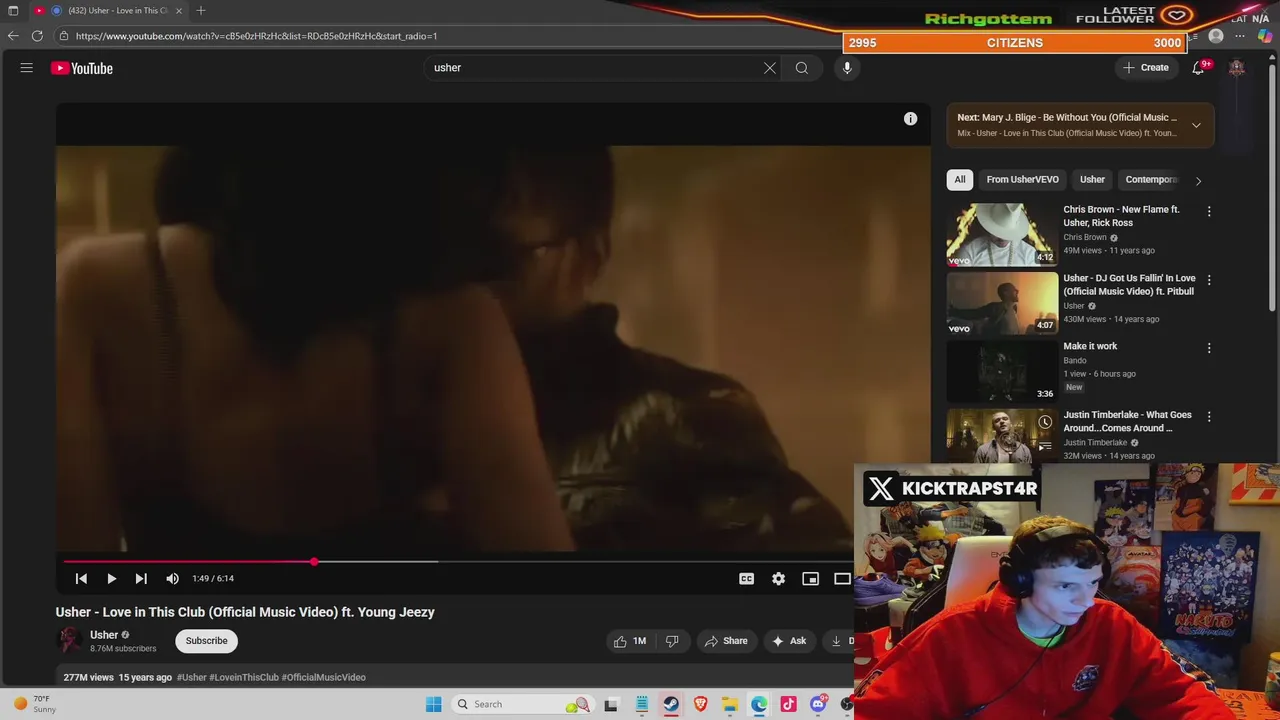Screen dimensions: 1280x720
Task: Start voice search with the microphone icon
Action: coord(847,68)
